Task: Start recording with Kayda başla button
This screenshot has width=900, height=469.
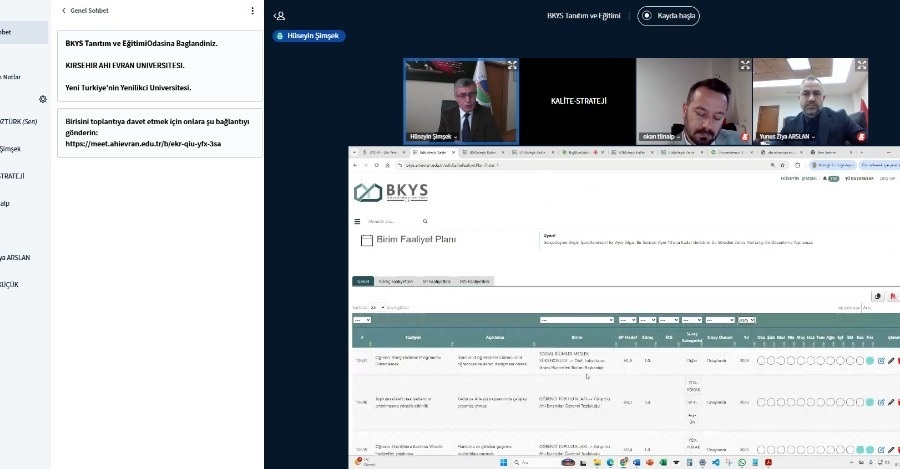Action: point(669,16)
